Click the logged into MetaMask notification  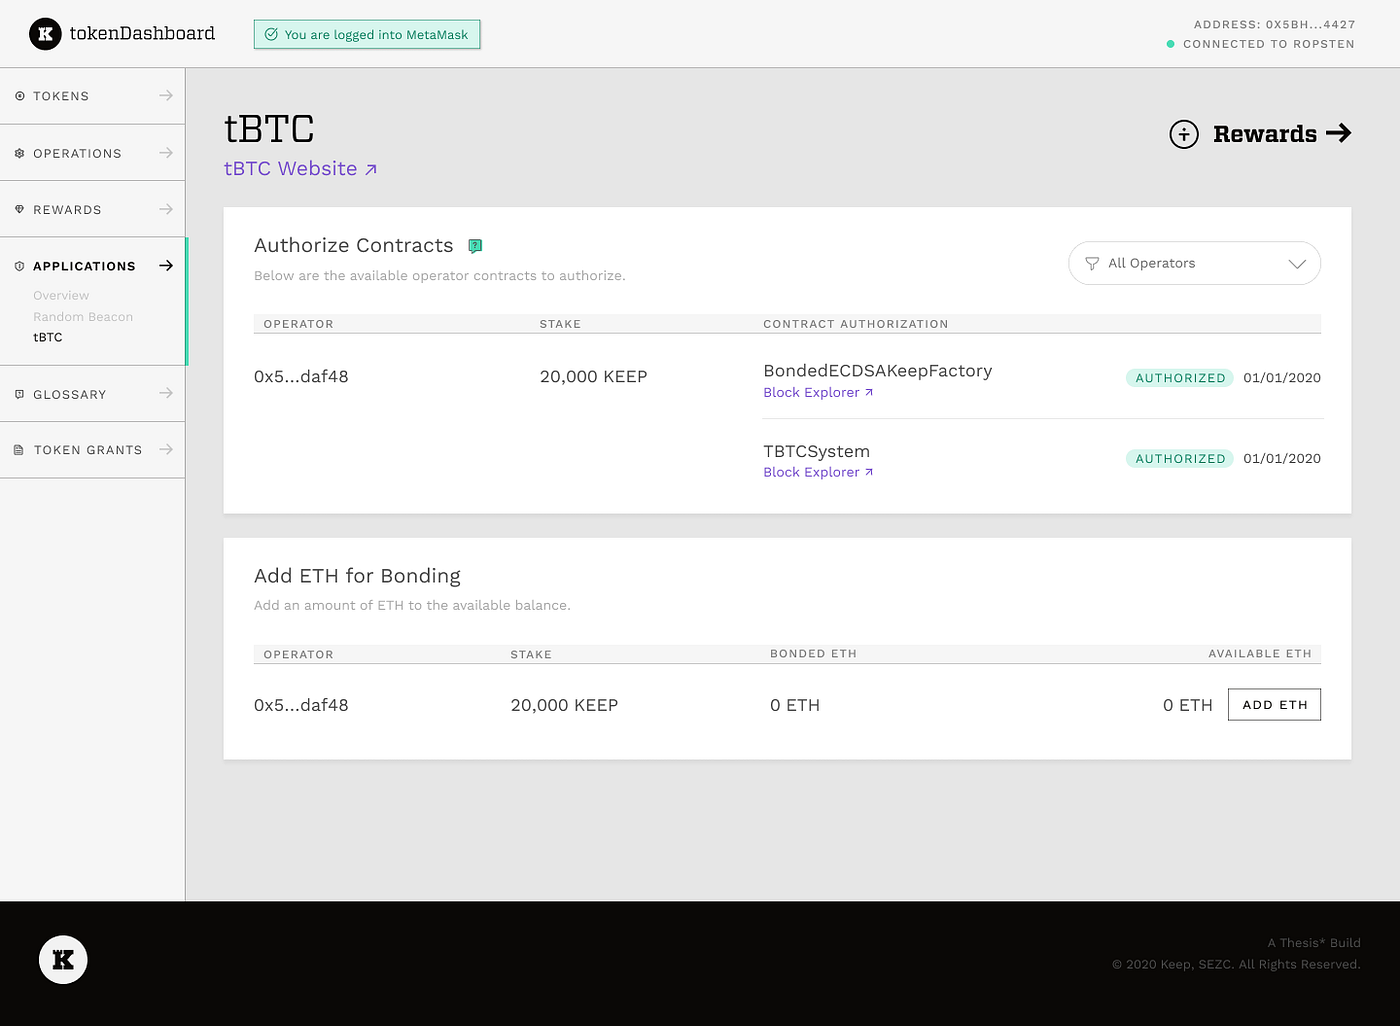point(367,34)
